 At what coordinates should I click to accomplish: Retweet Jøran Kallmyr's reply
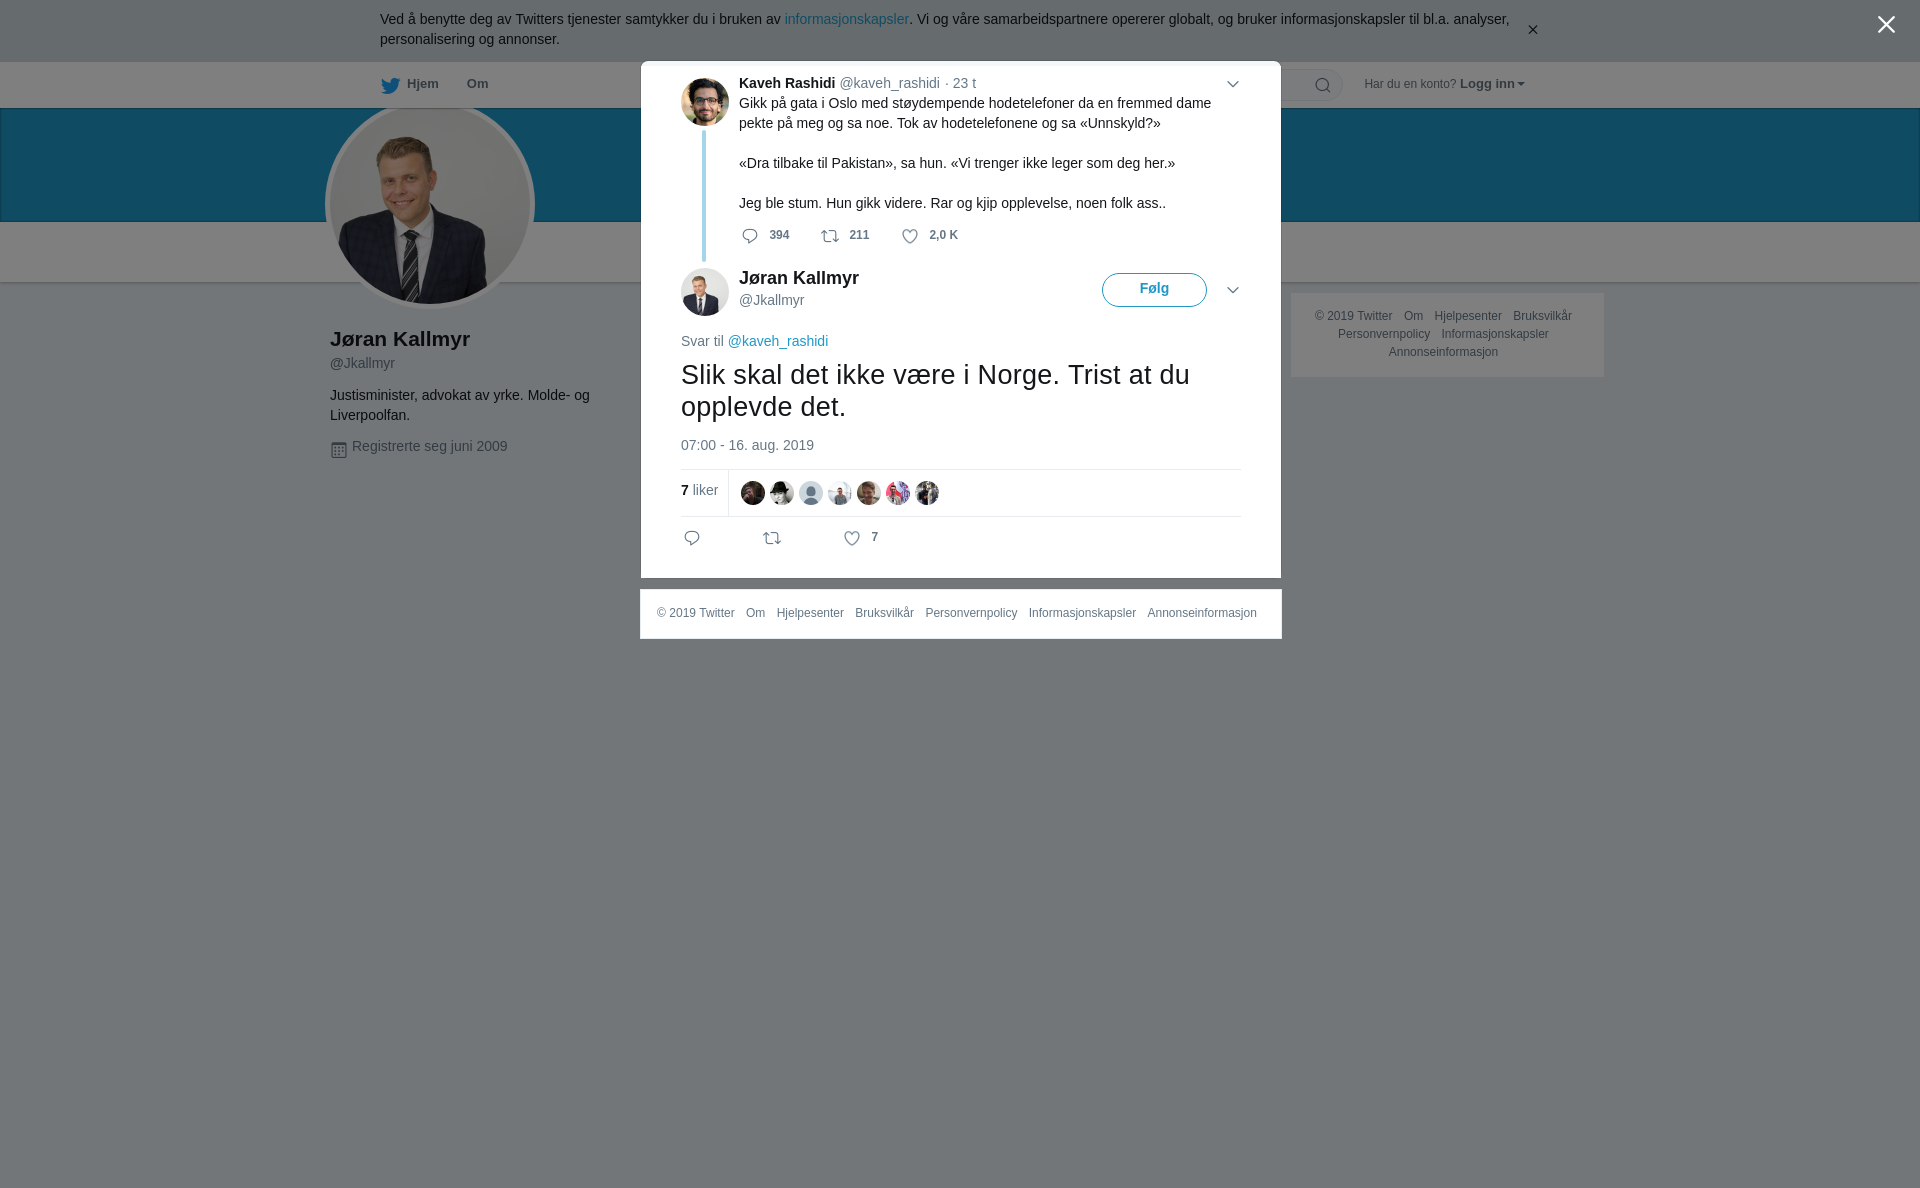[x=772, y=538]
